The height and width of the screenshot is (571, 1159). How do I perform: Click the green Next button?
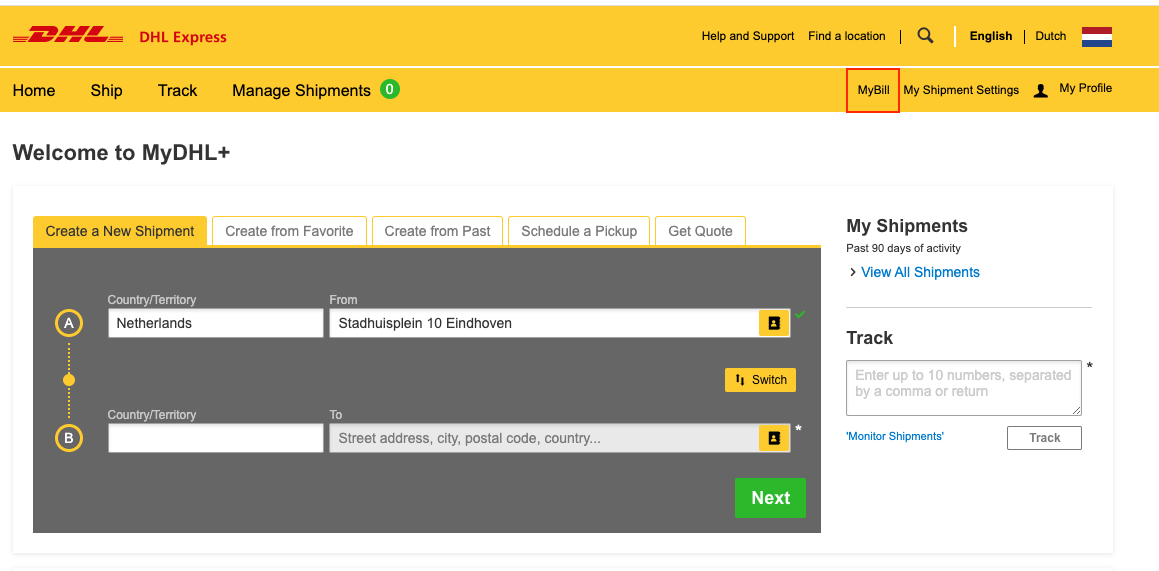point(770,498)
